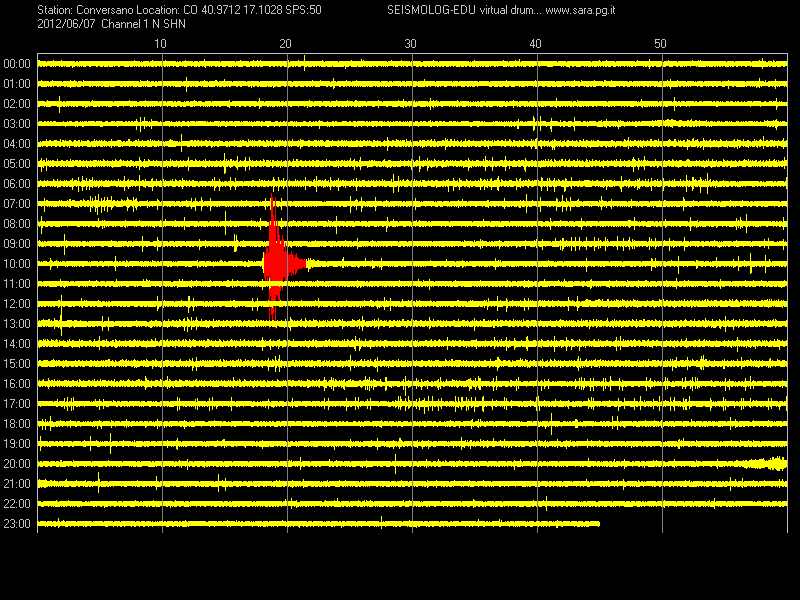Click the 11:00 hour label

[17, 284]
